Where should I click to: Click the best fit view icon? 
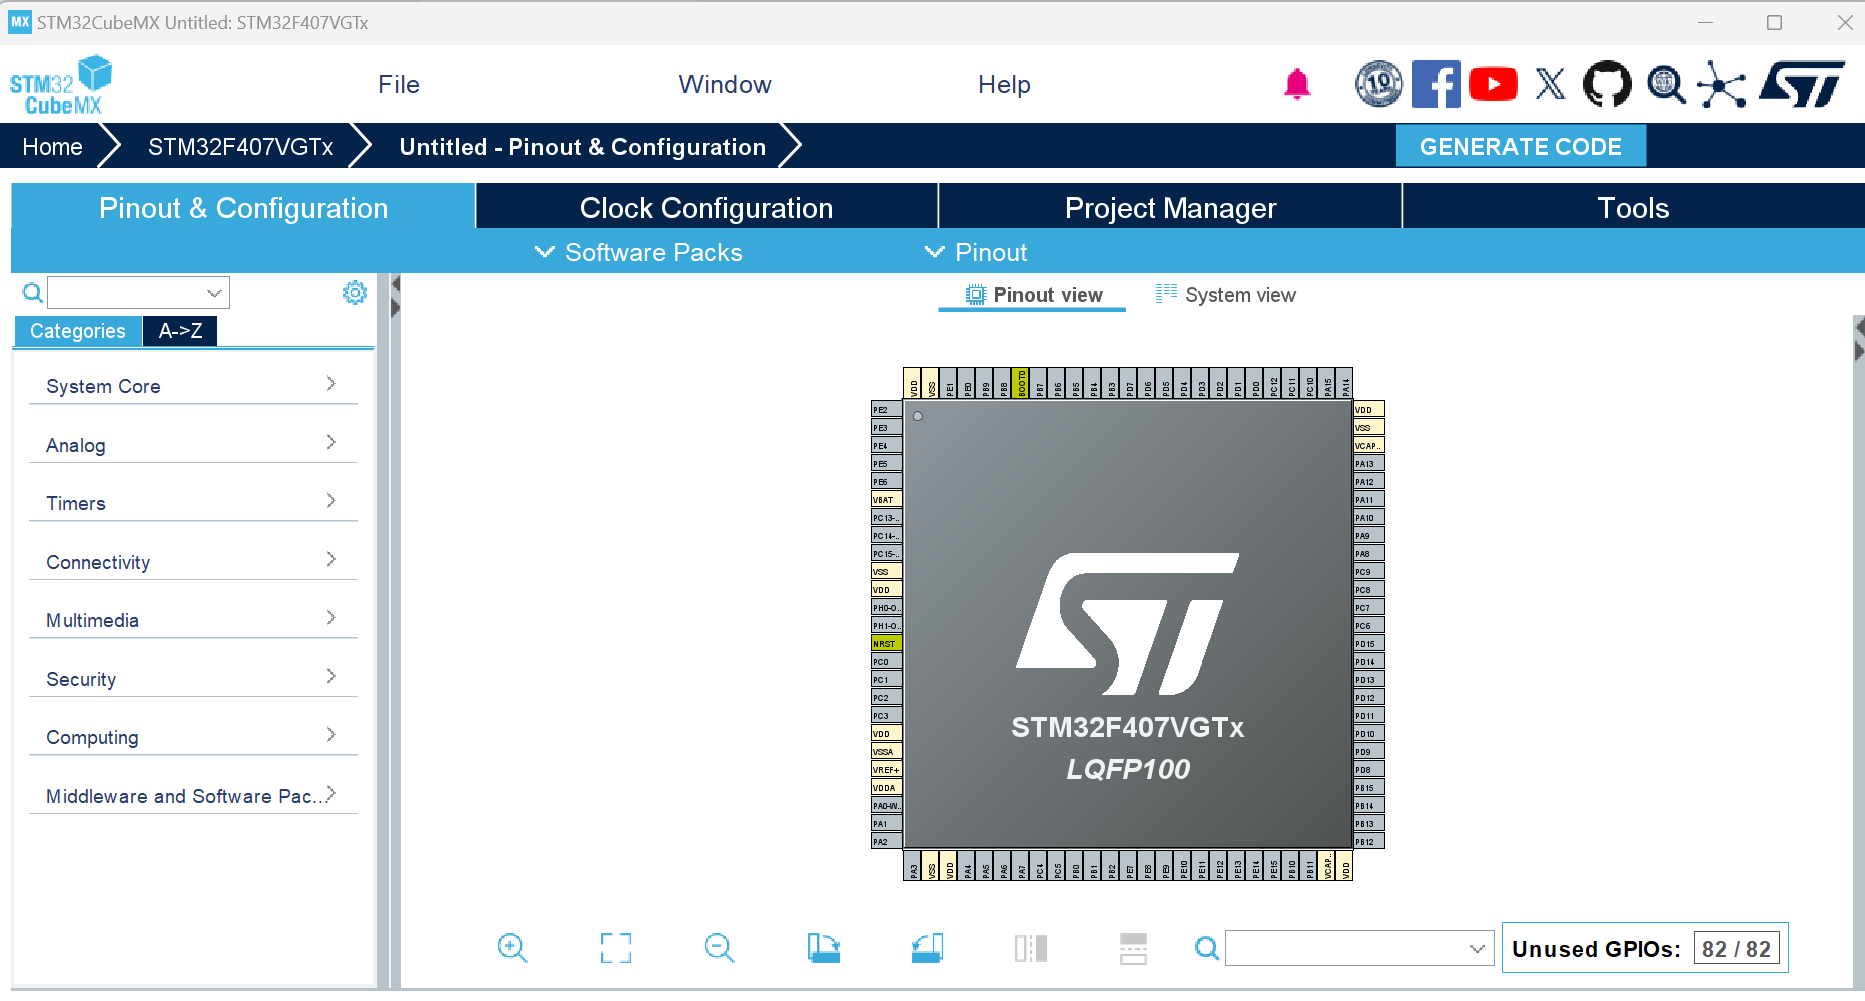pyautogui.click(x=616, y=948)
